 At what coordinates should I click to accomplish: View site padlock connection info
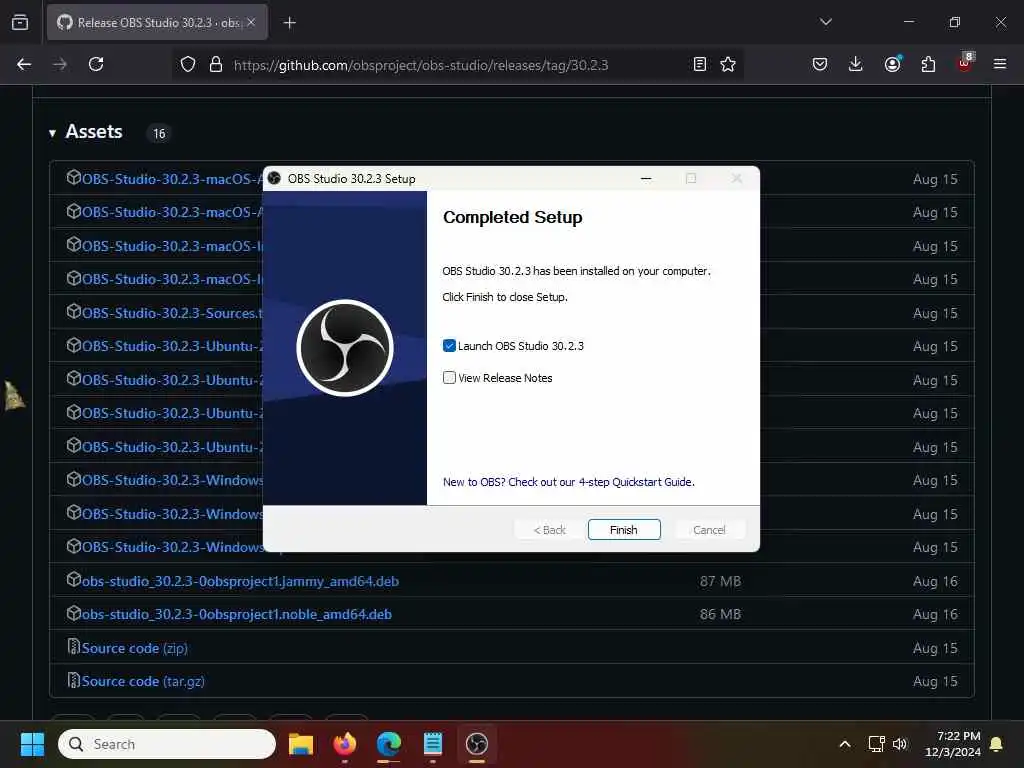[216, 65]
